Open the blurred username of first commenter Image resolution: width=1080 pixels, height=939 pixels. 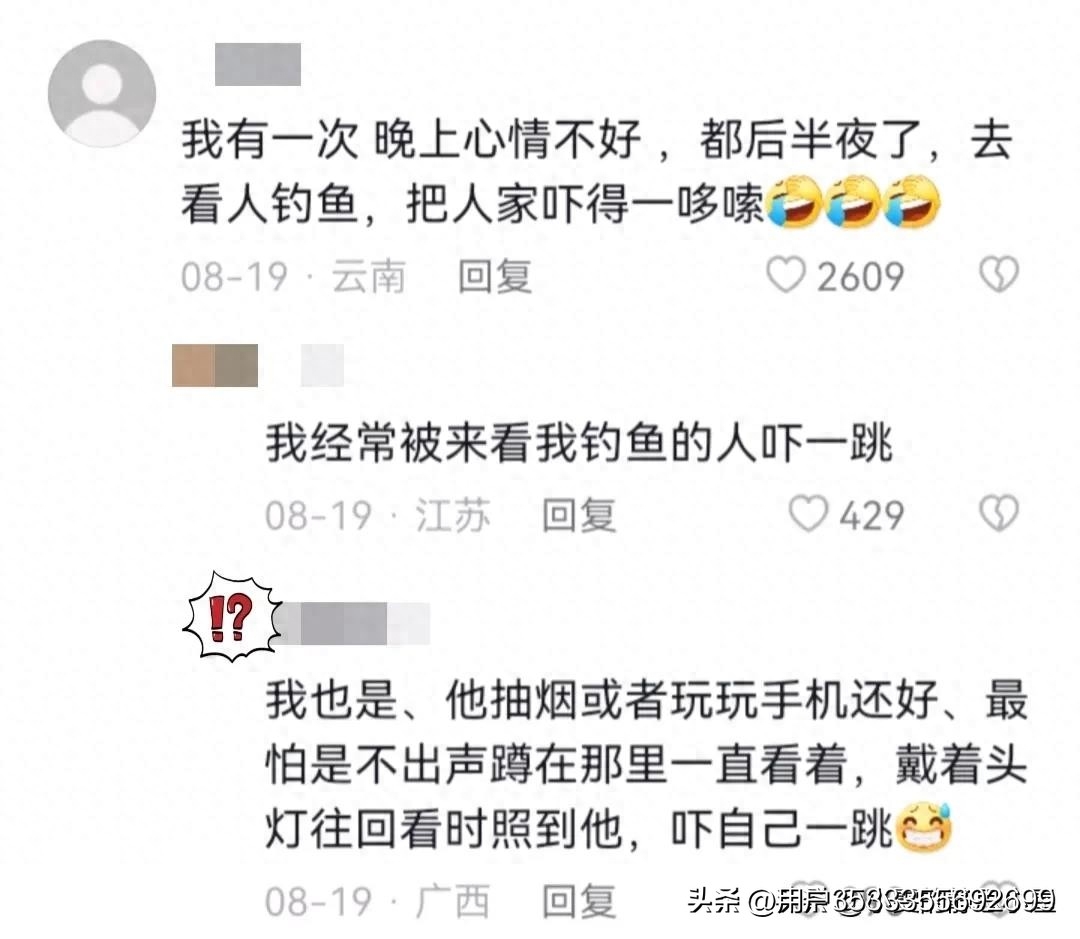[258, 64]
